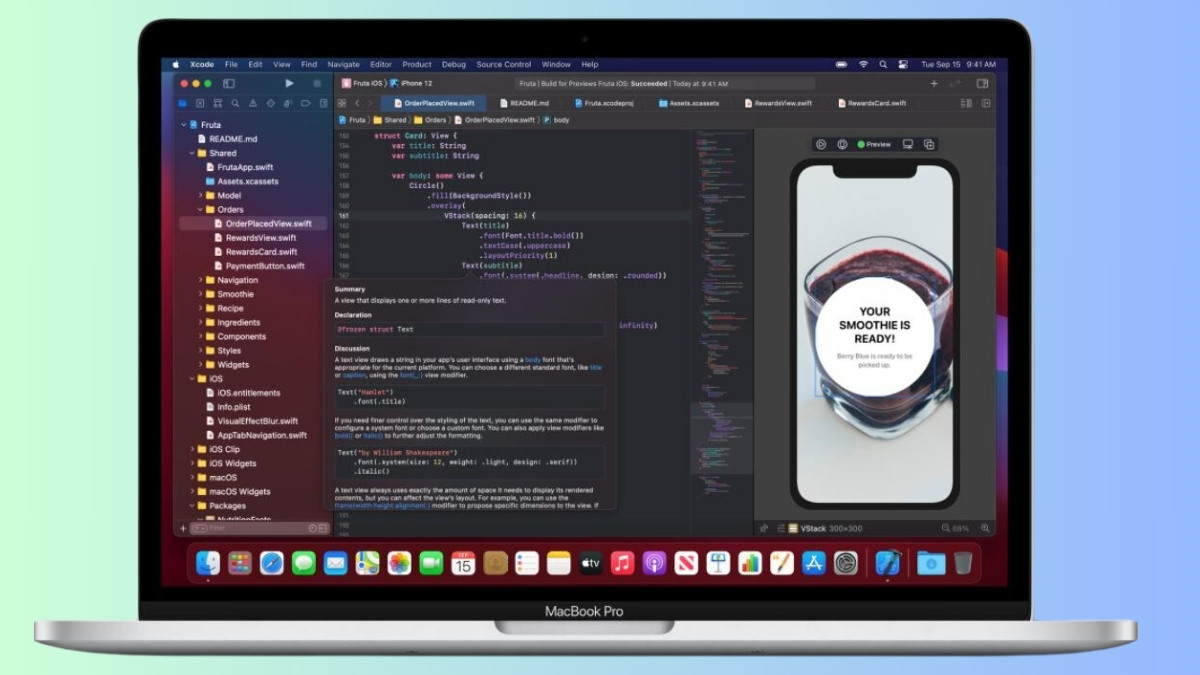Click the Library plus button in toolbar
The width and height of the screenshot is (1200, 675).
tap(934, 84)
